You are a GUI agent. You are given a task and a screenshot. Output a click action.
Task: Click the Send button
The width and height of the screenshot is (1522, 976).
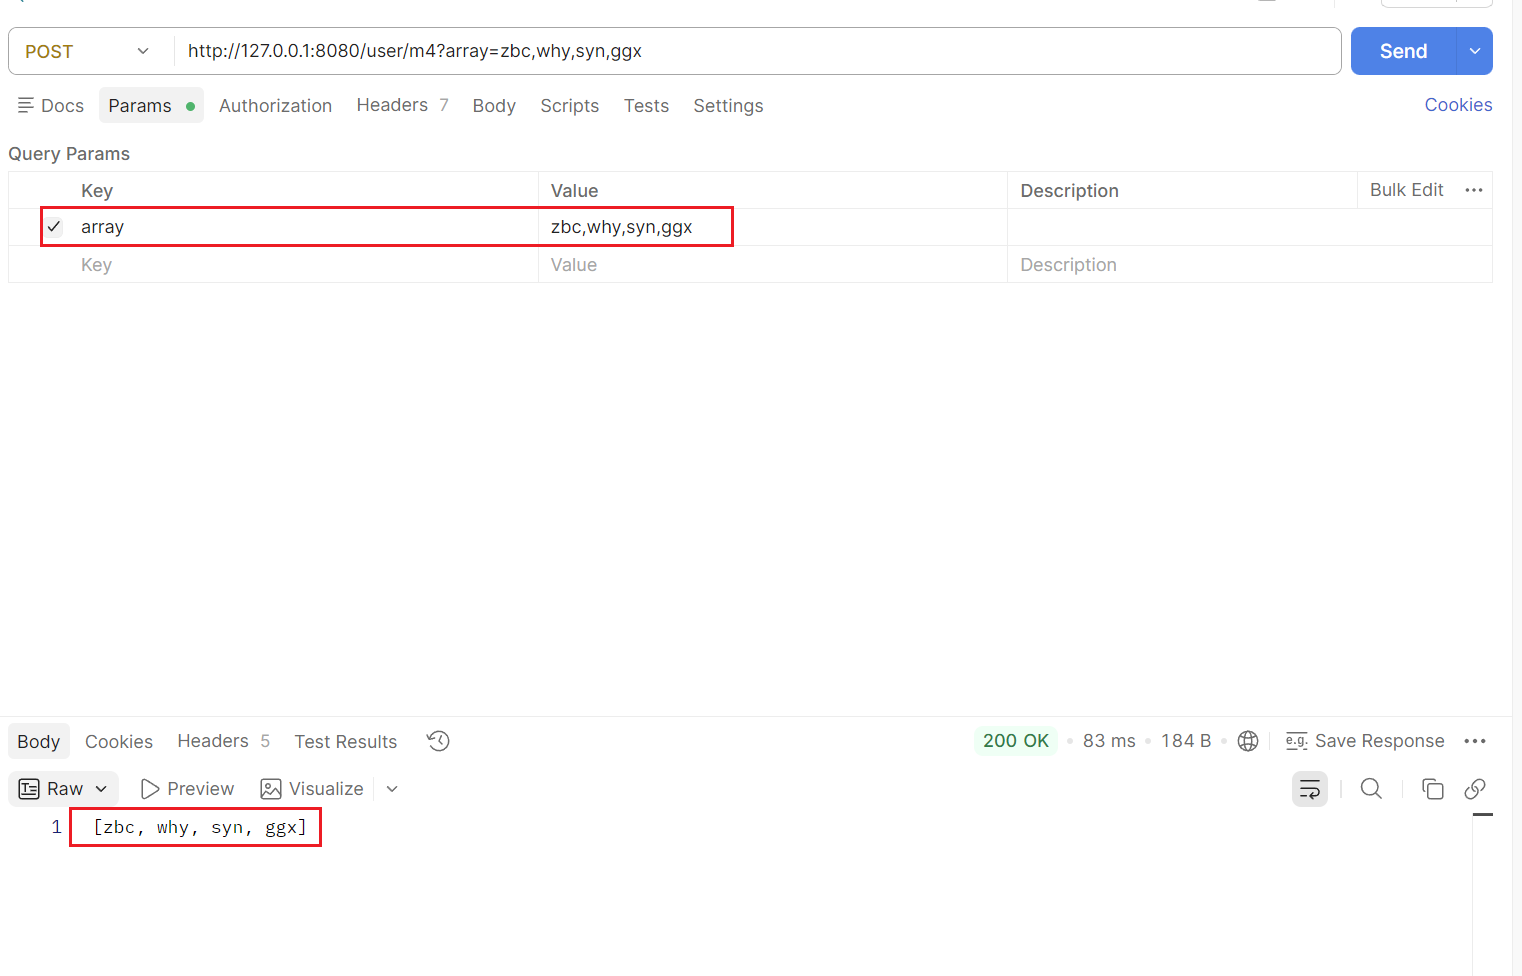coord(1403,51)
